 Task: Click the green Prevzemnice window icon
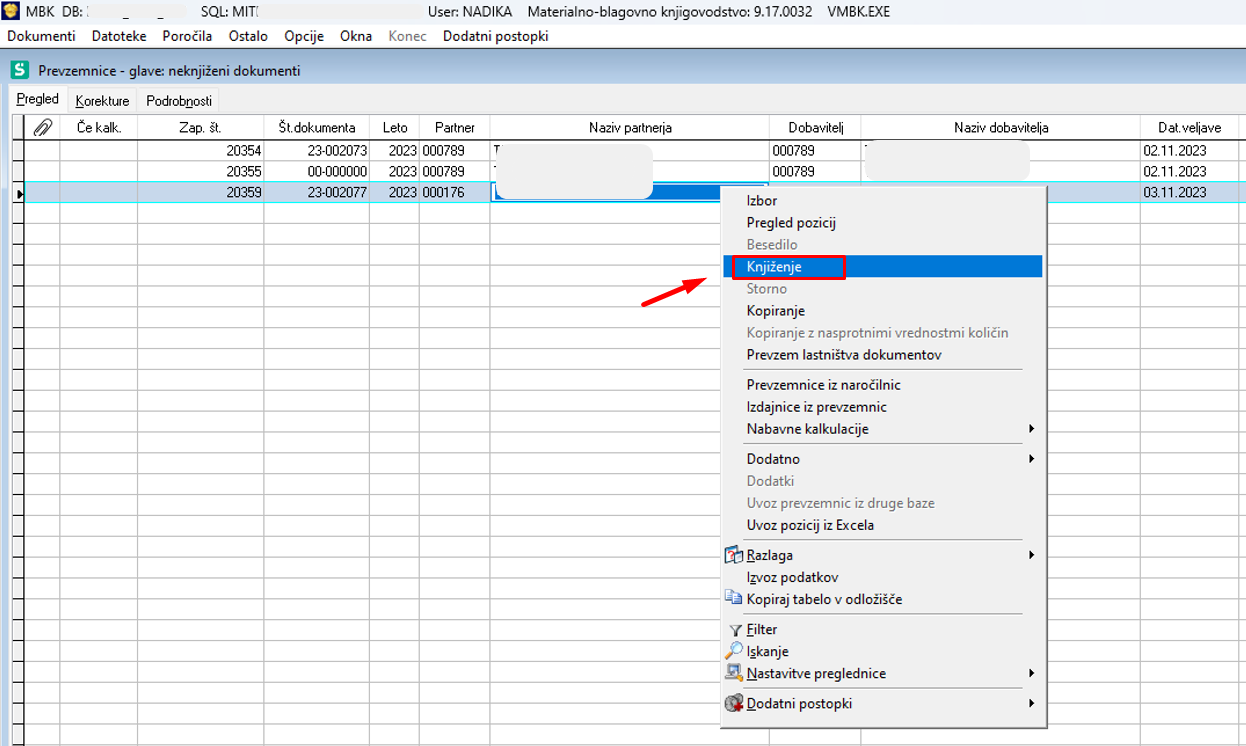pos(19,70)
